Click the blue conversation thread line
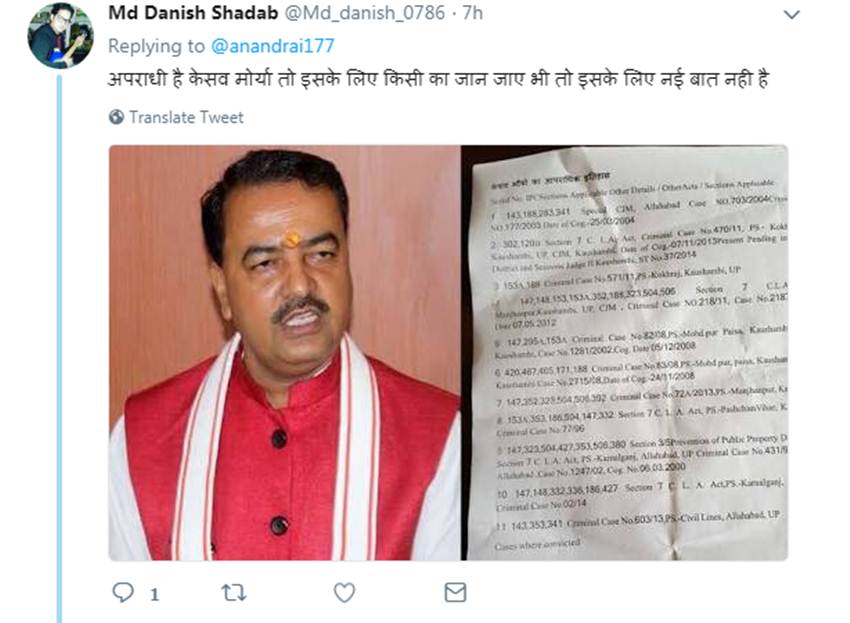The image size is (850, 623). click(60, 348)
